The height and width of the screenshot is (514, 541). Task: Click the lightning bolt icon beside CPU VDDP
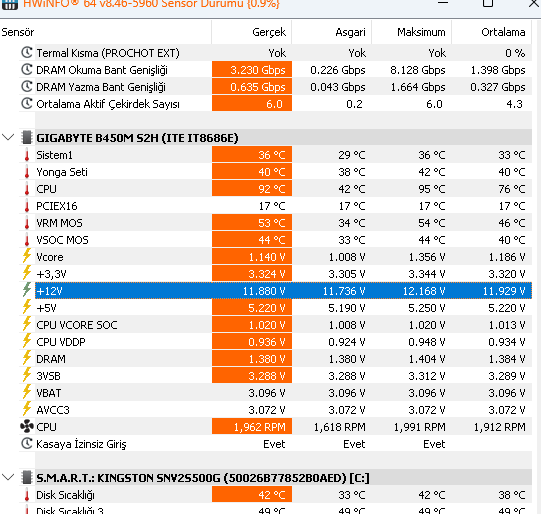27,341
